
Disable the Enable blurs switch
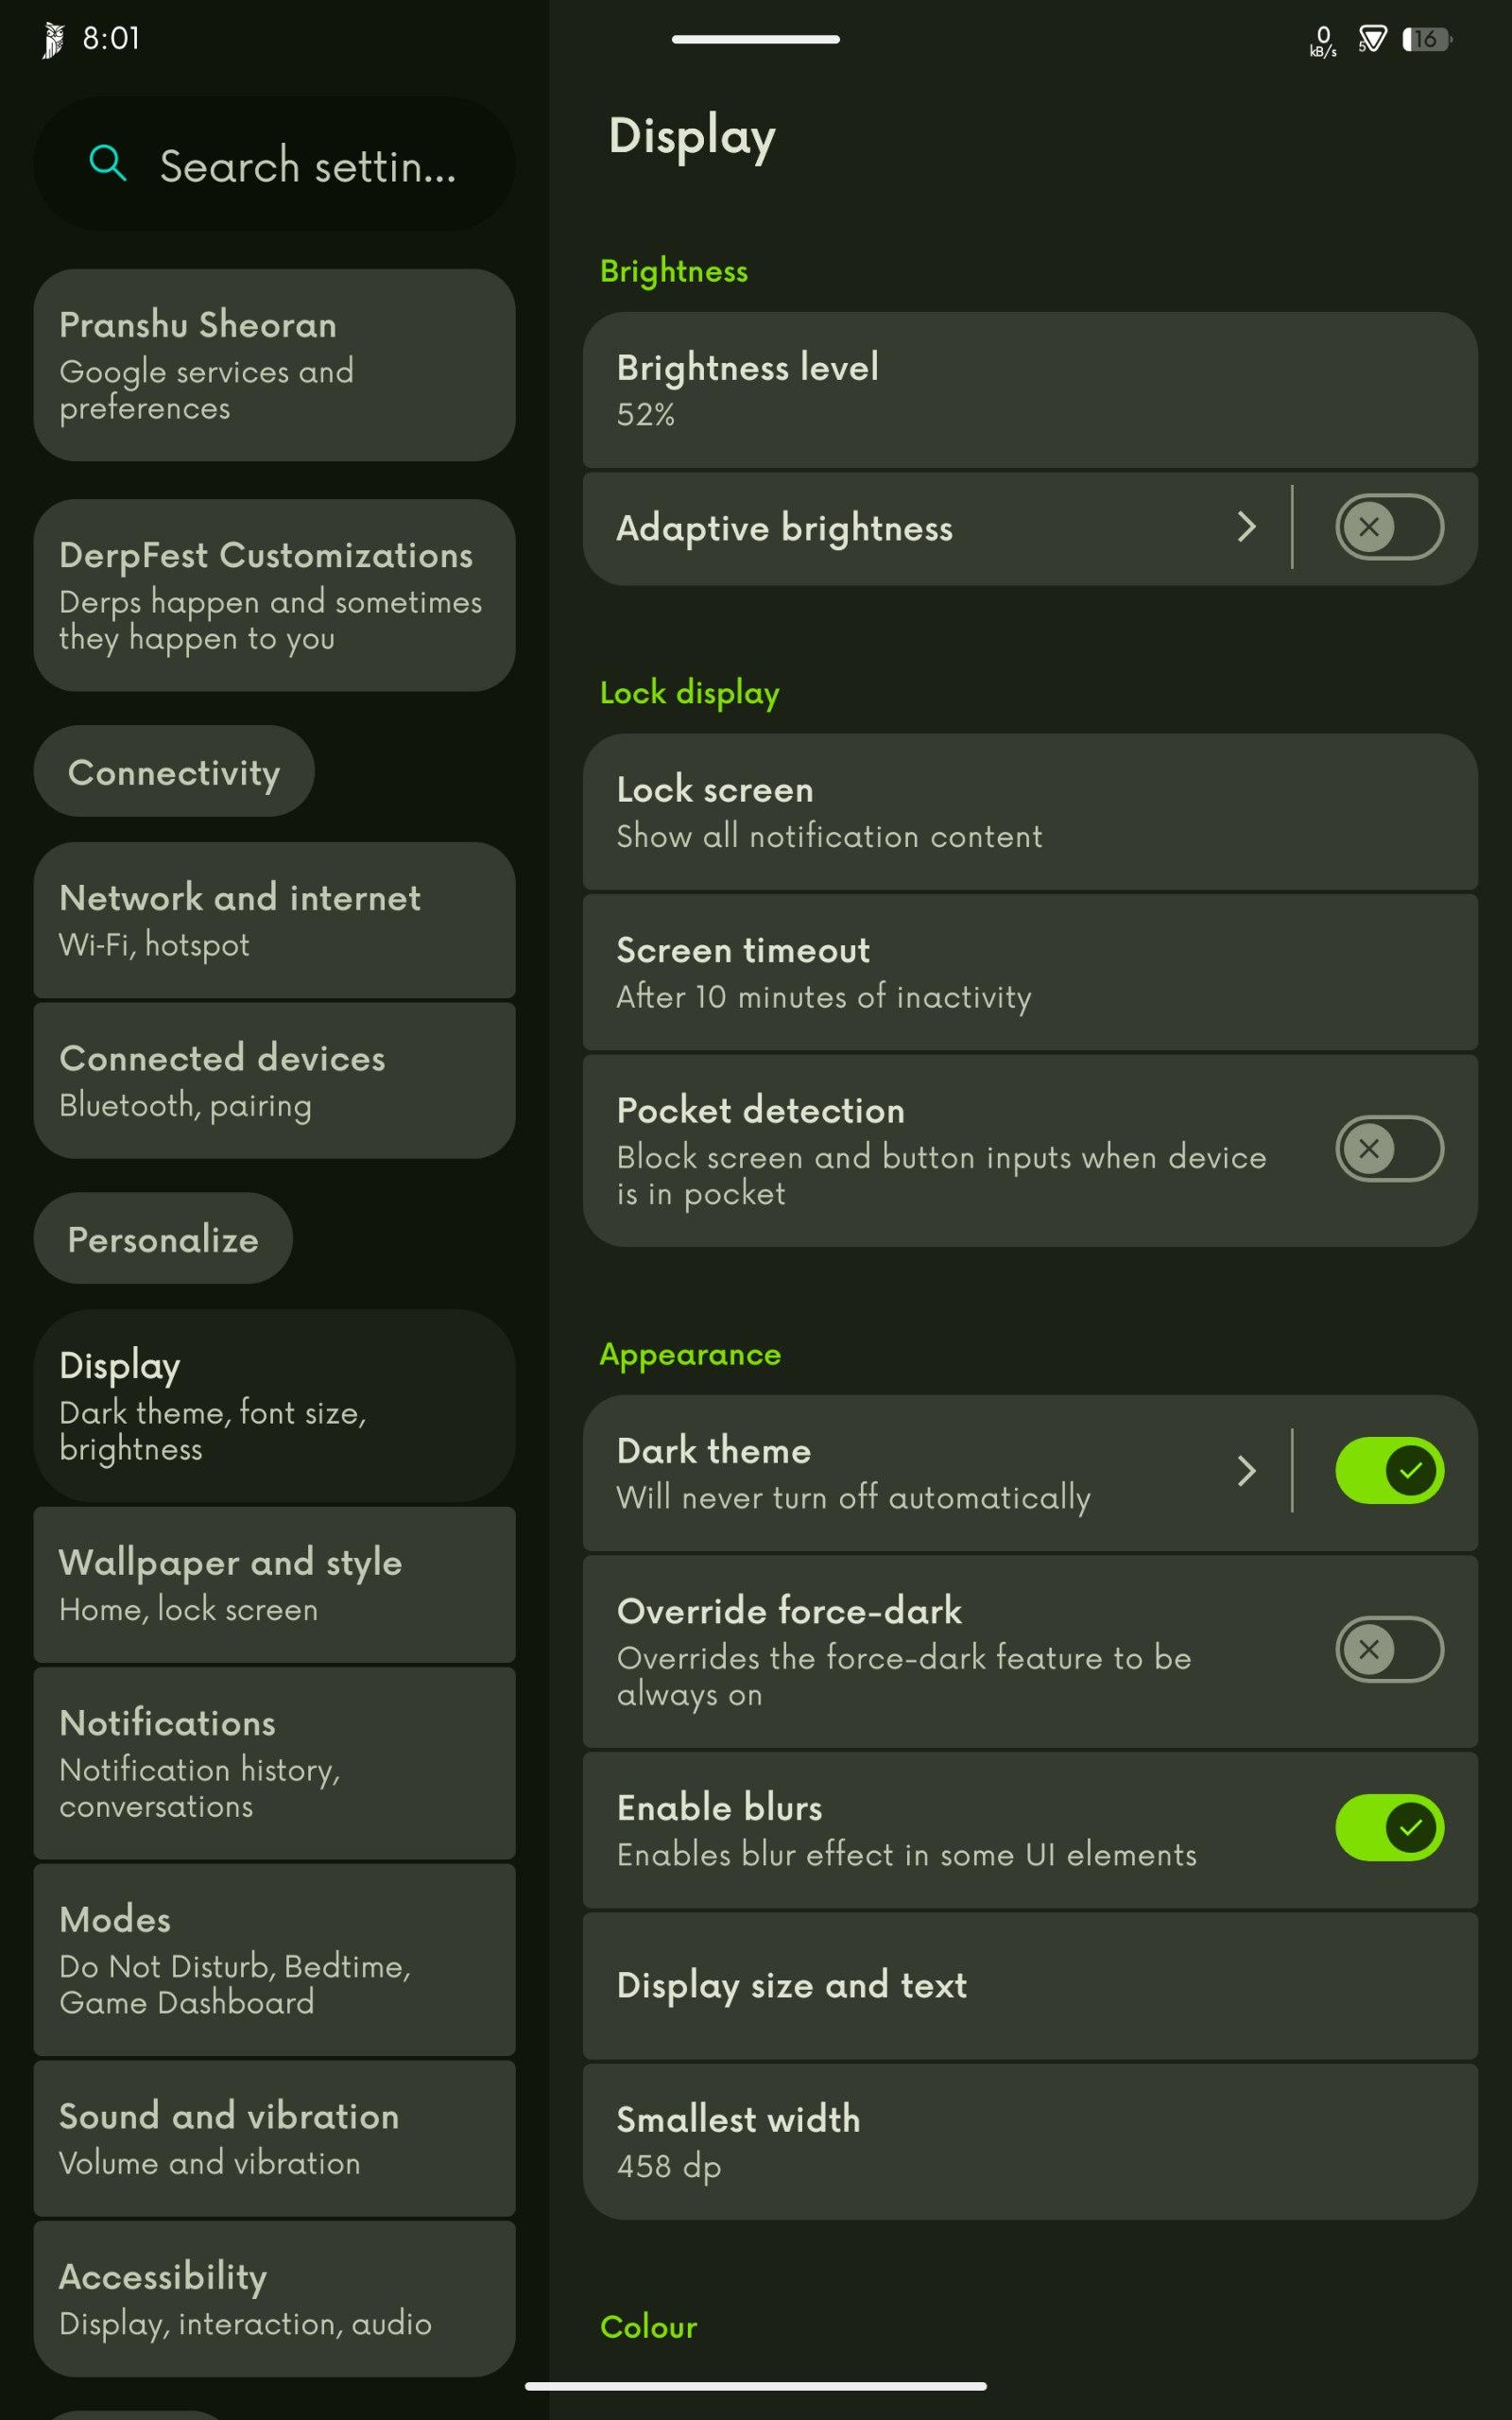click(1389, 1827)
